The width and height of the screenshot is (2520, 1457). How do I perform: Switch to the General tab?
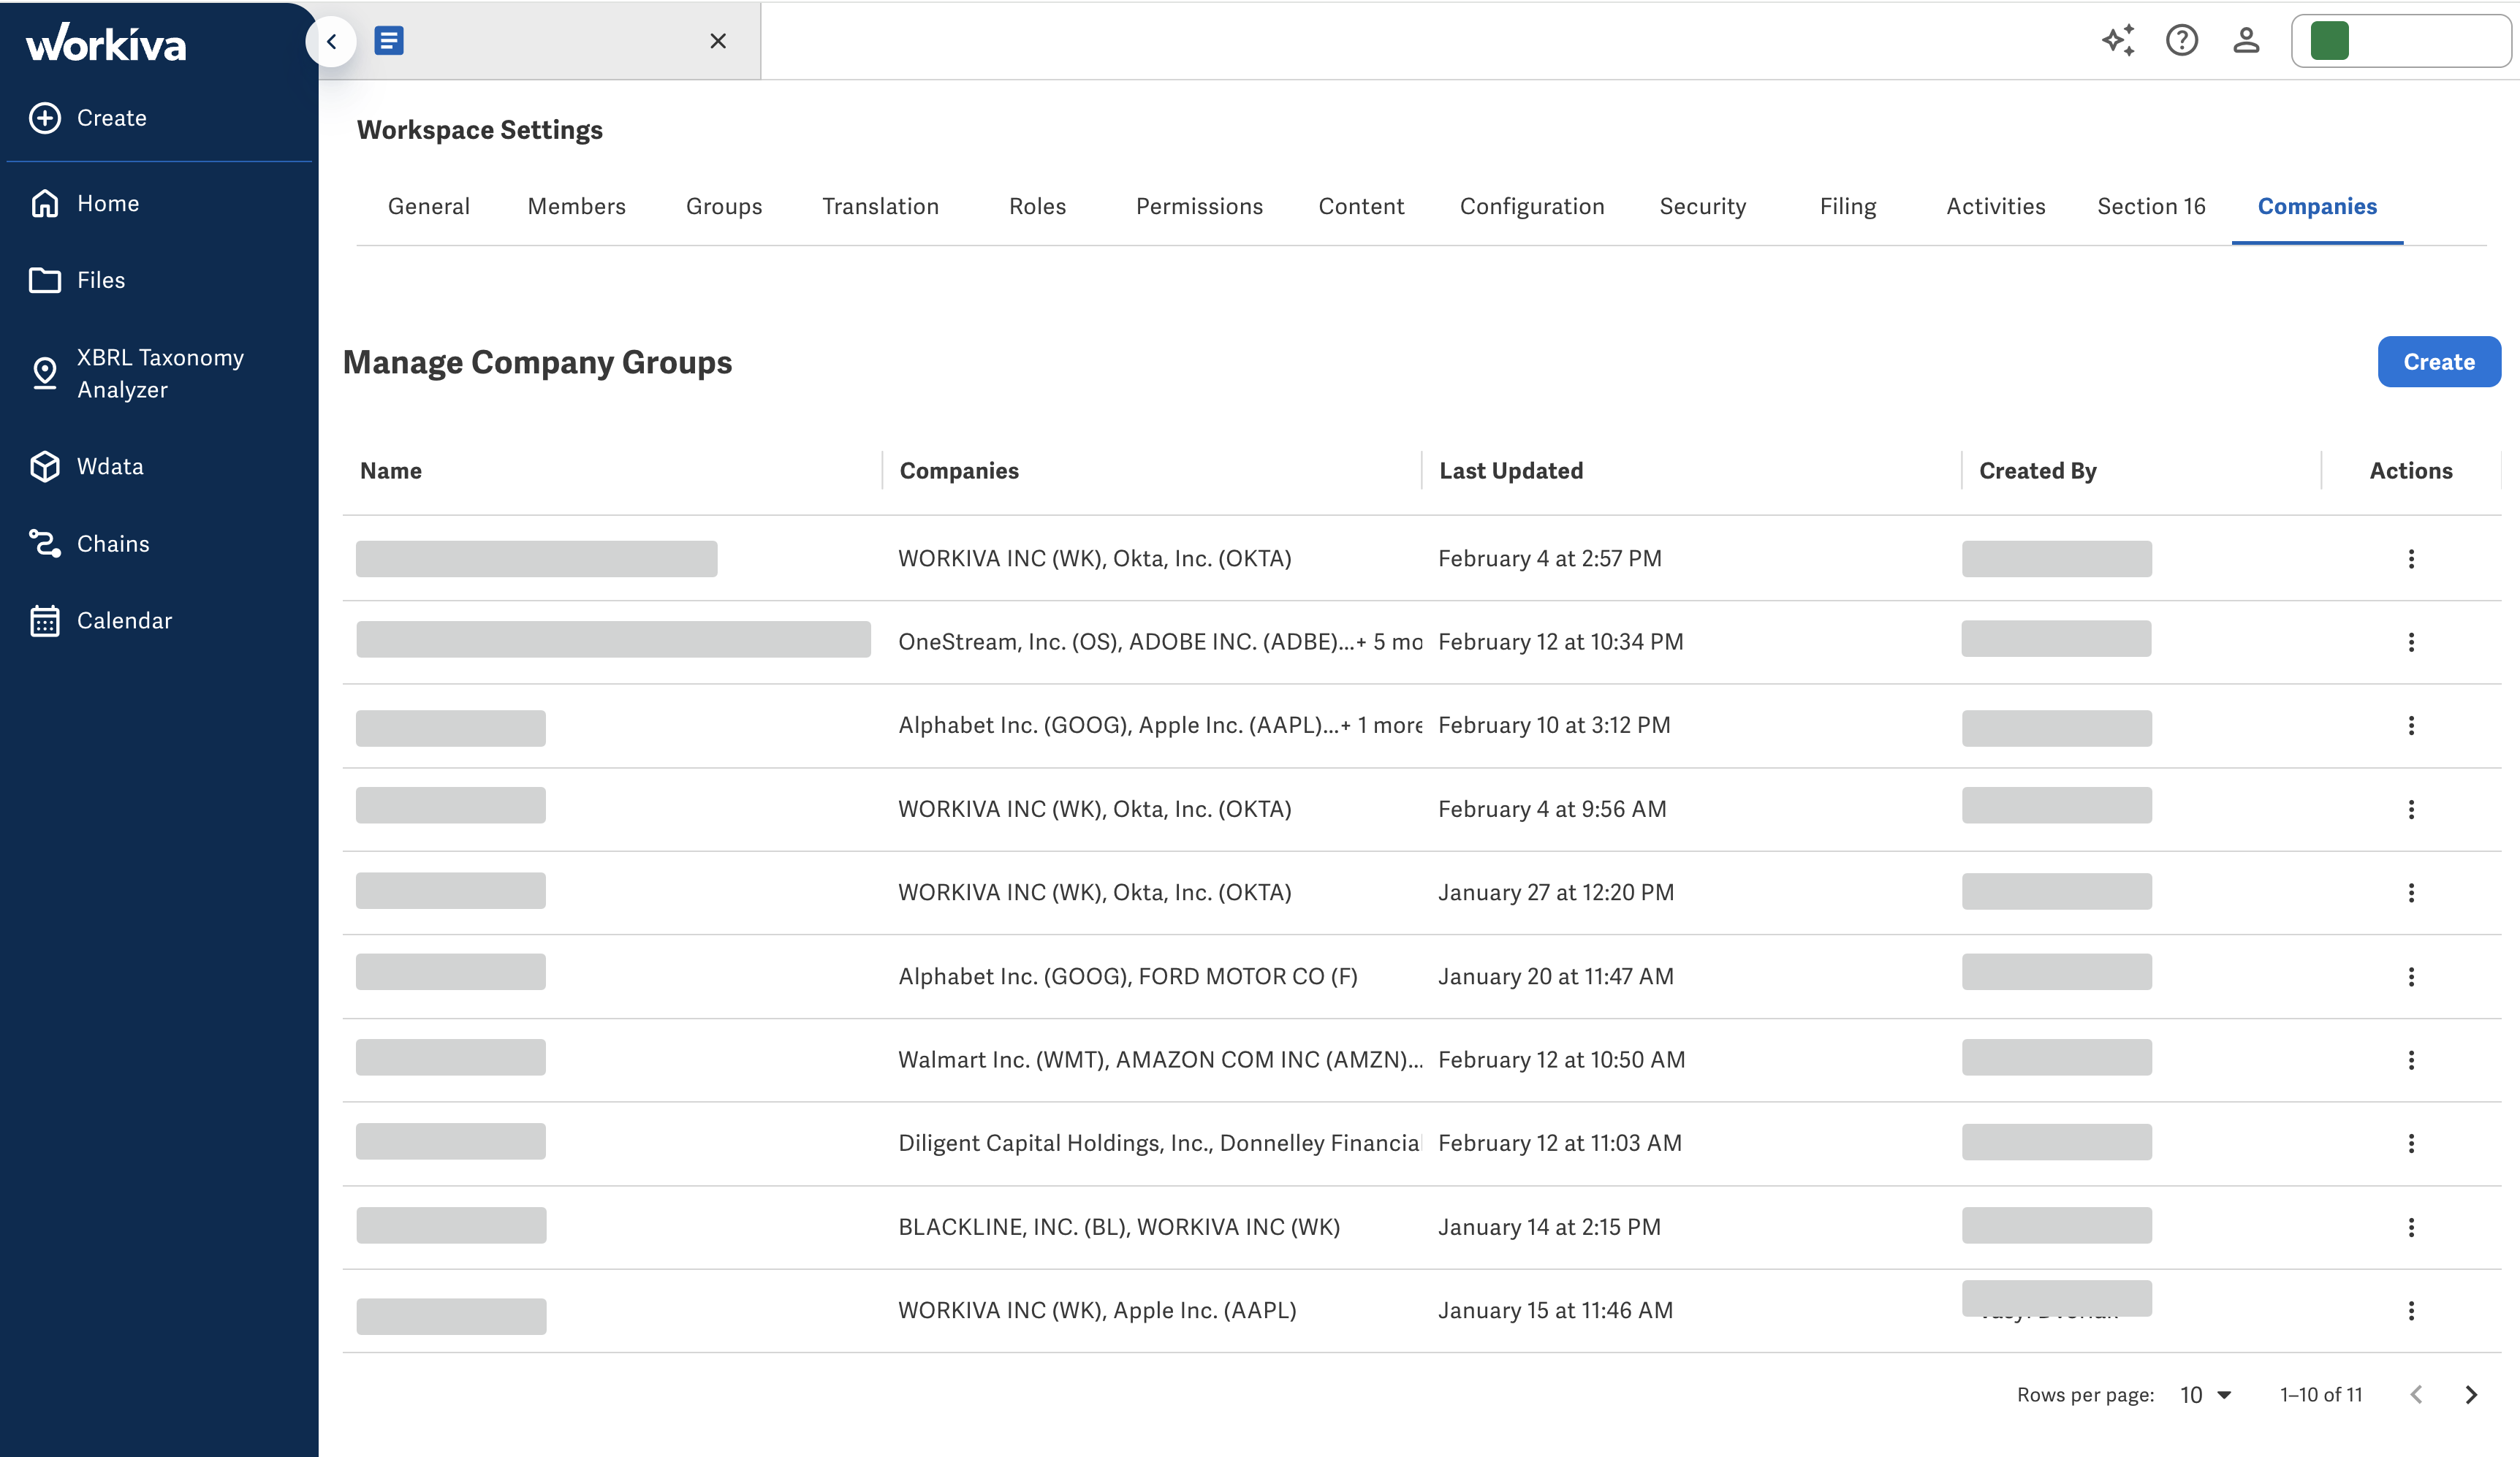[429, 206]
